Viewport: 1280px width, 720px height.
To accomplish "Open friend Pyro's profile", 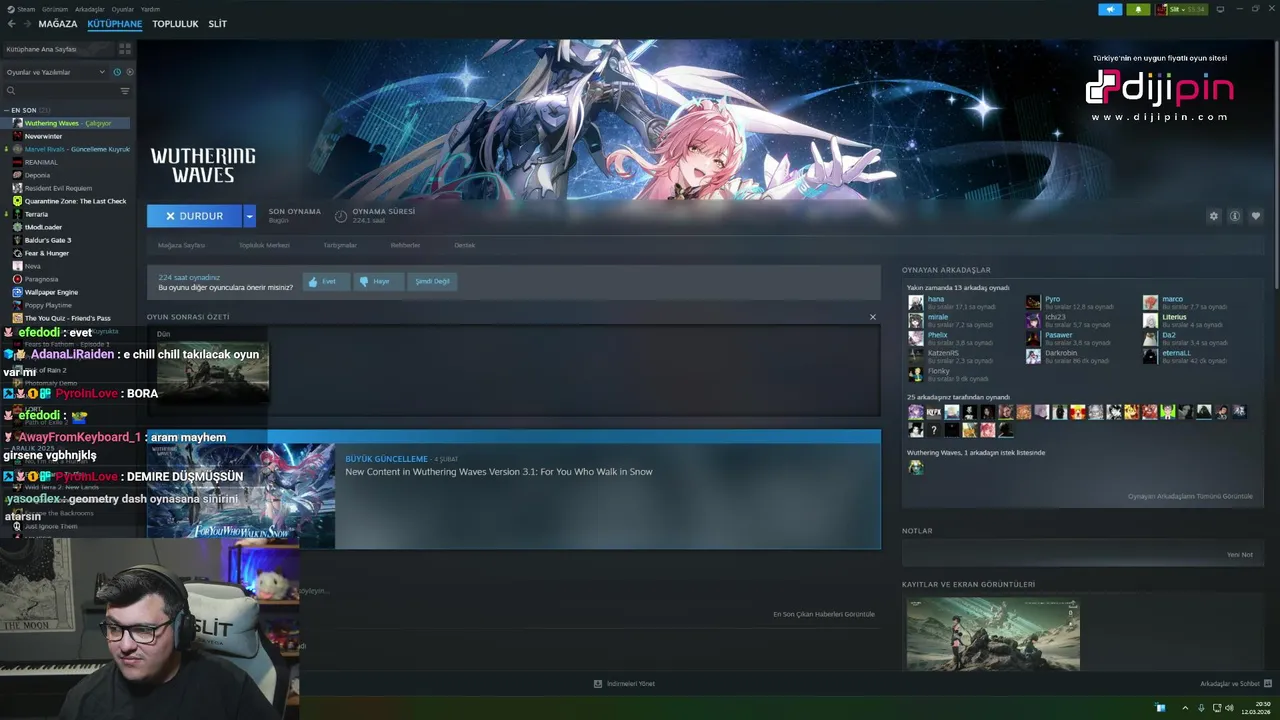I will pyautogui.click(x=1052, y=299).
